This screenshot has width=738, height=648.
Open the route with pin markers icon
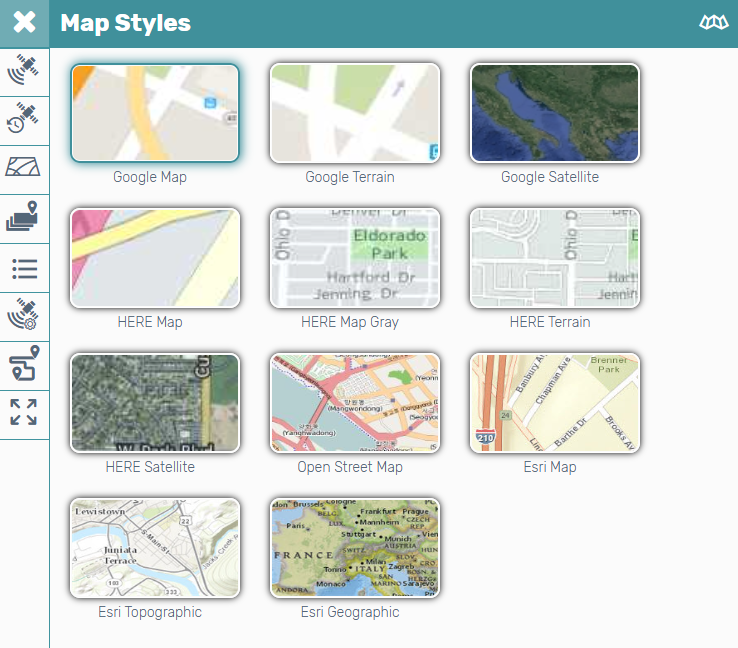point(24,363)
